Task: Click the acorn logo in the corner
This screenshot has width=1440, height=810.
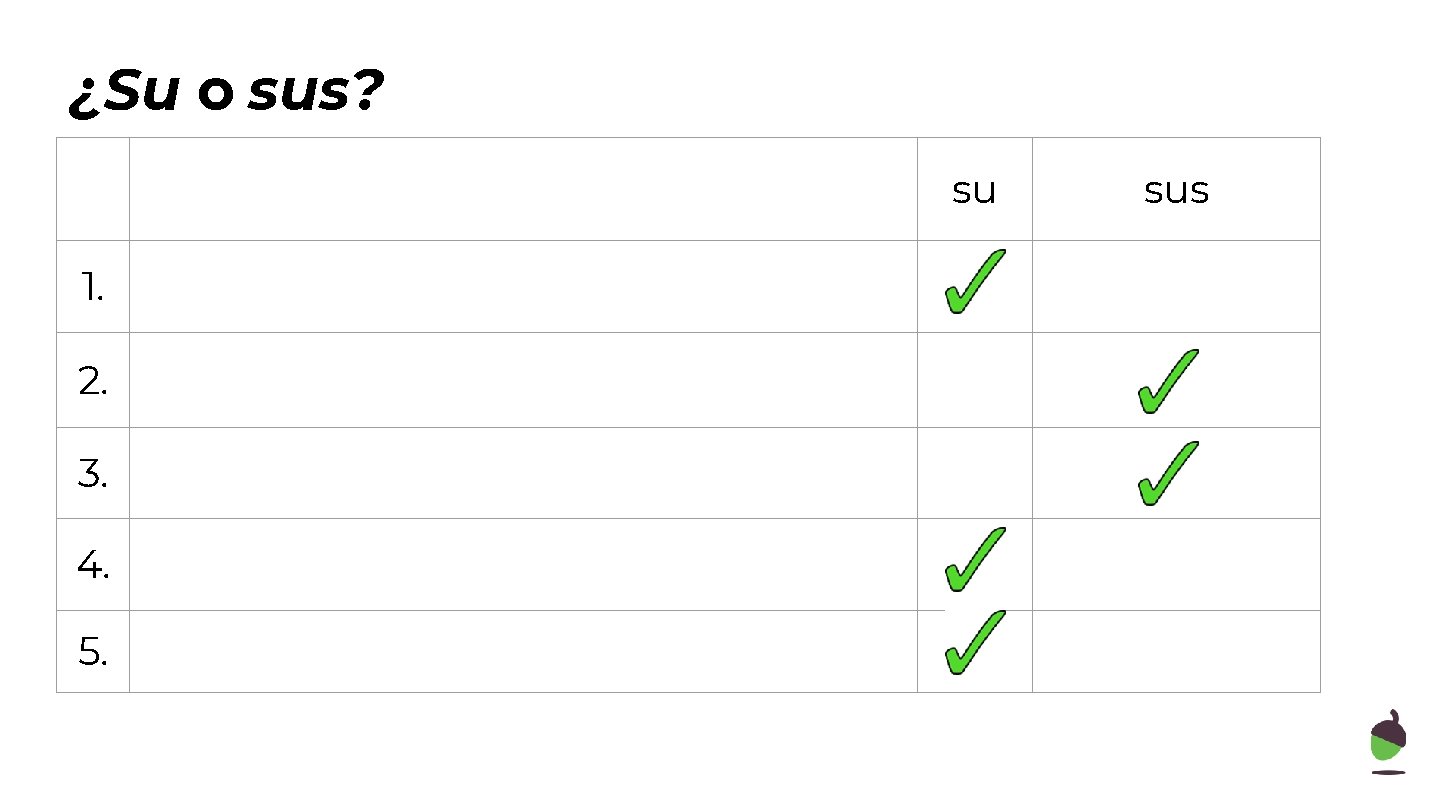Action: pos(1388,742)
